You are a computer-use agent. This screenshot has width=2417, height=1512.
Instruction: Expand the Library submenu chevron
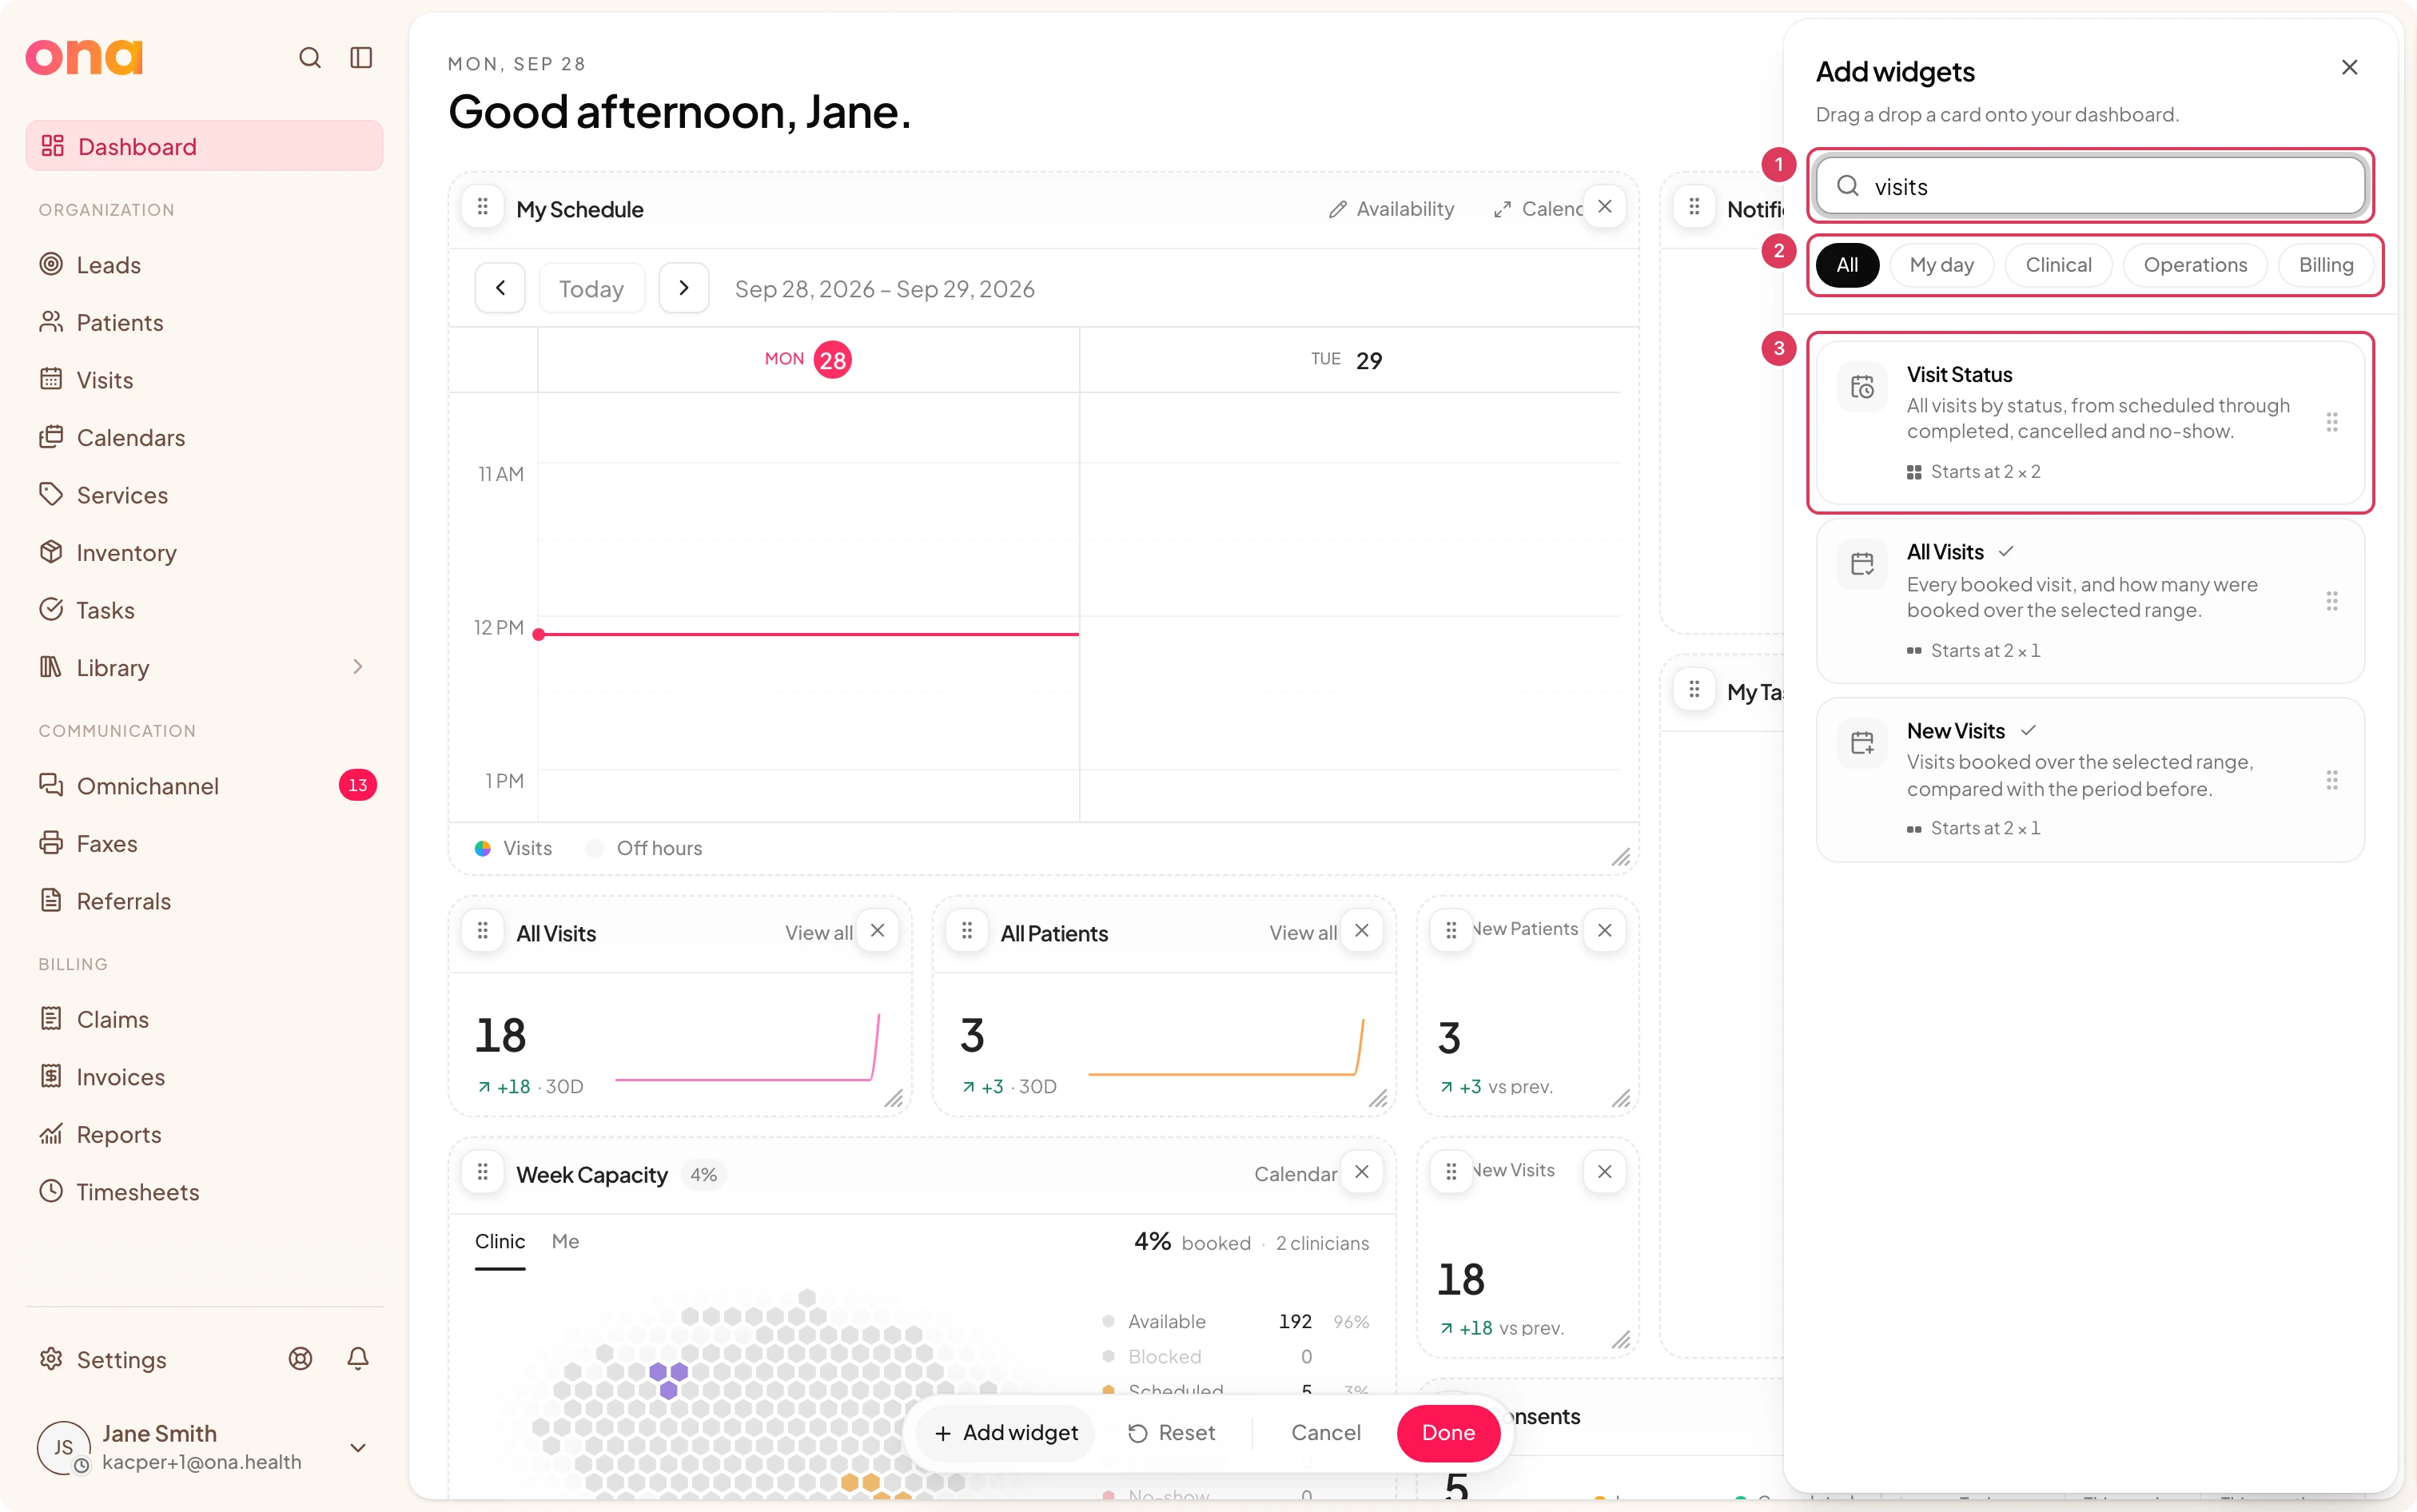pyautogui.click(x=358, y=667)
